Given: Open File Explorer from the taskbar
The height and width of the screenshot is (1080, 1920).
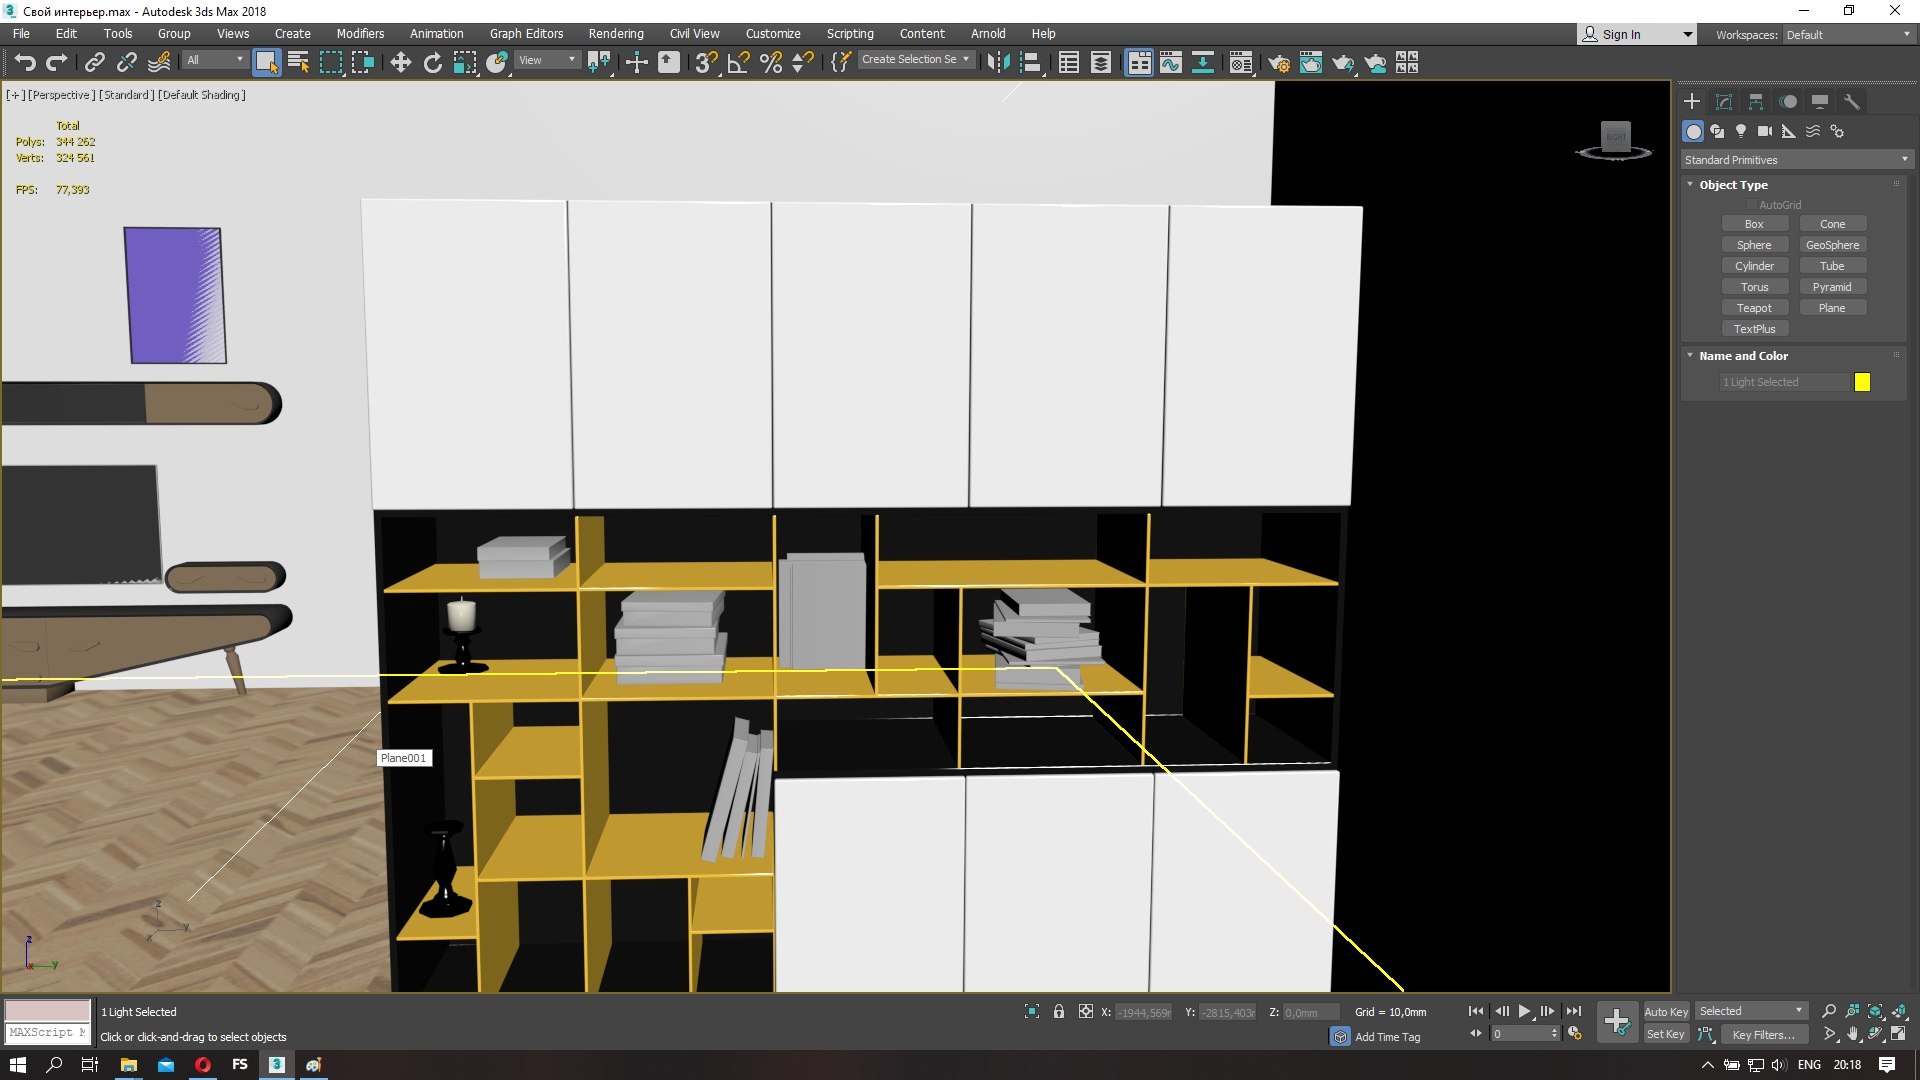Looking at the screenshot, I should coord(128,1065).
